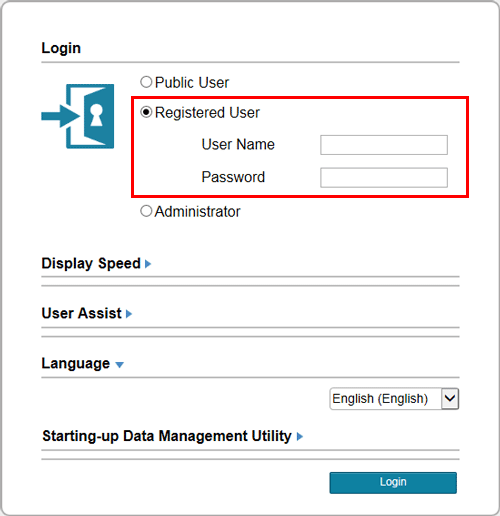The image size is (500, 516).
Task: Click the Public User label text
Action: tap(192, 83)
